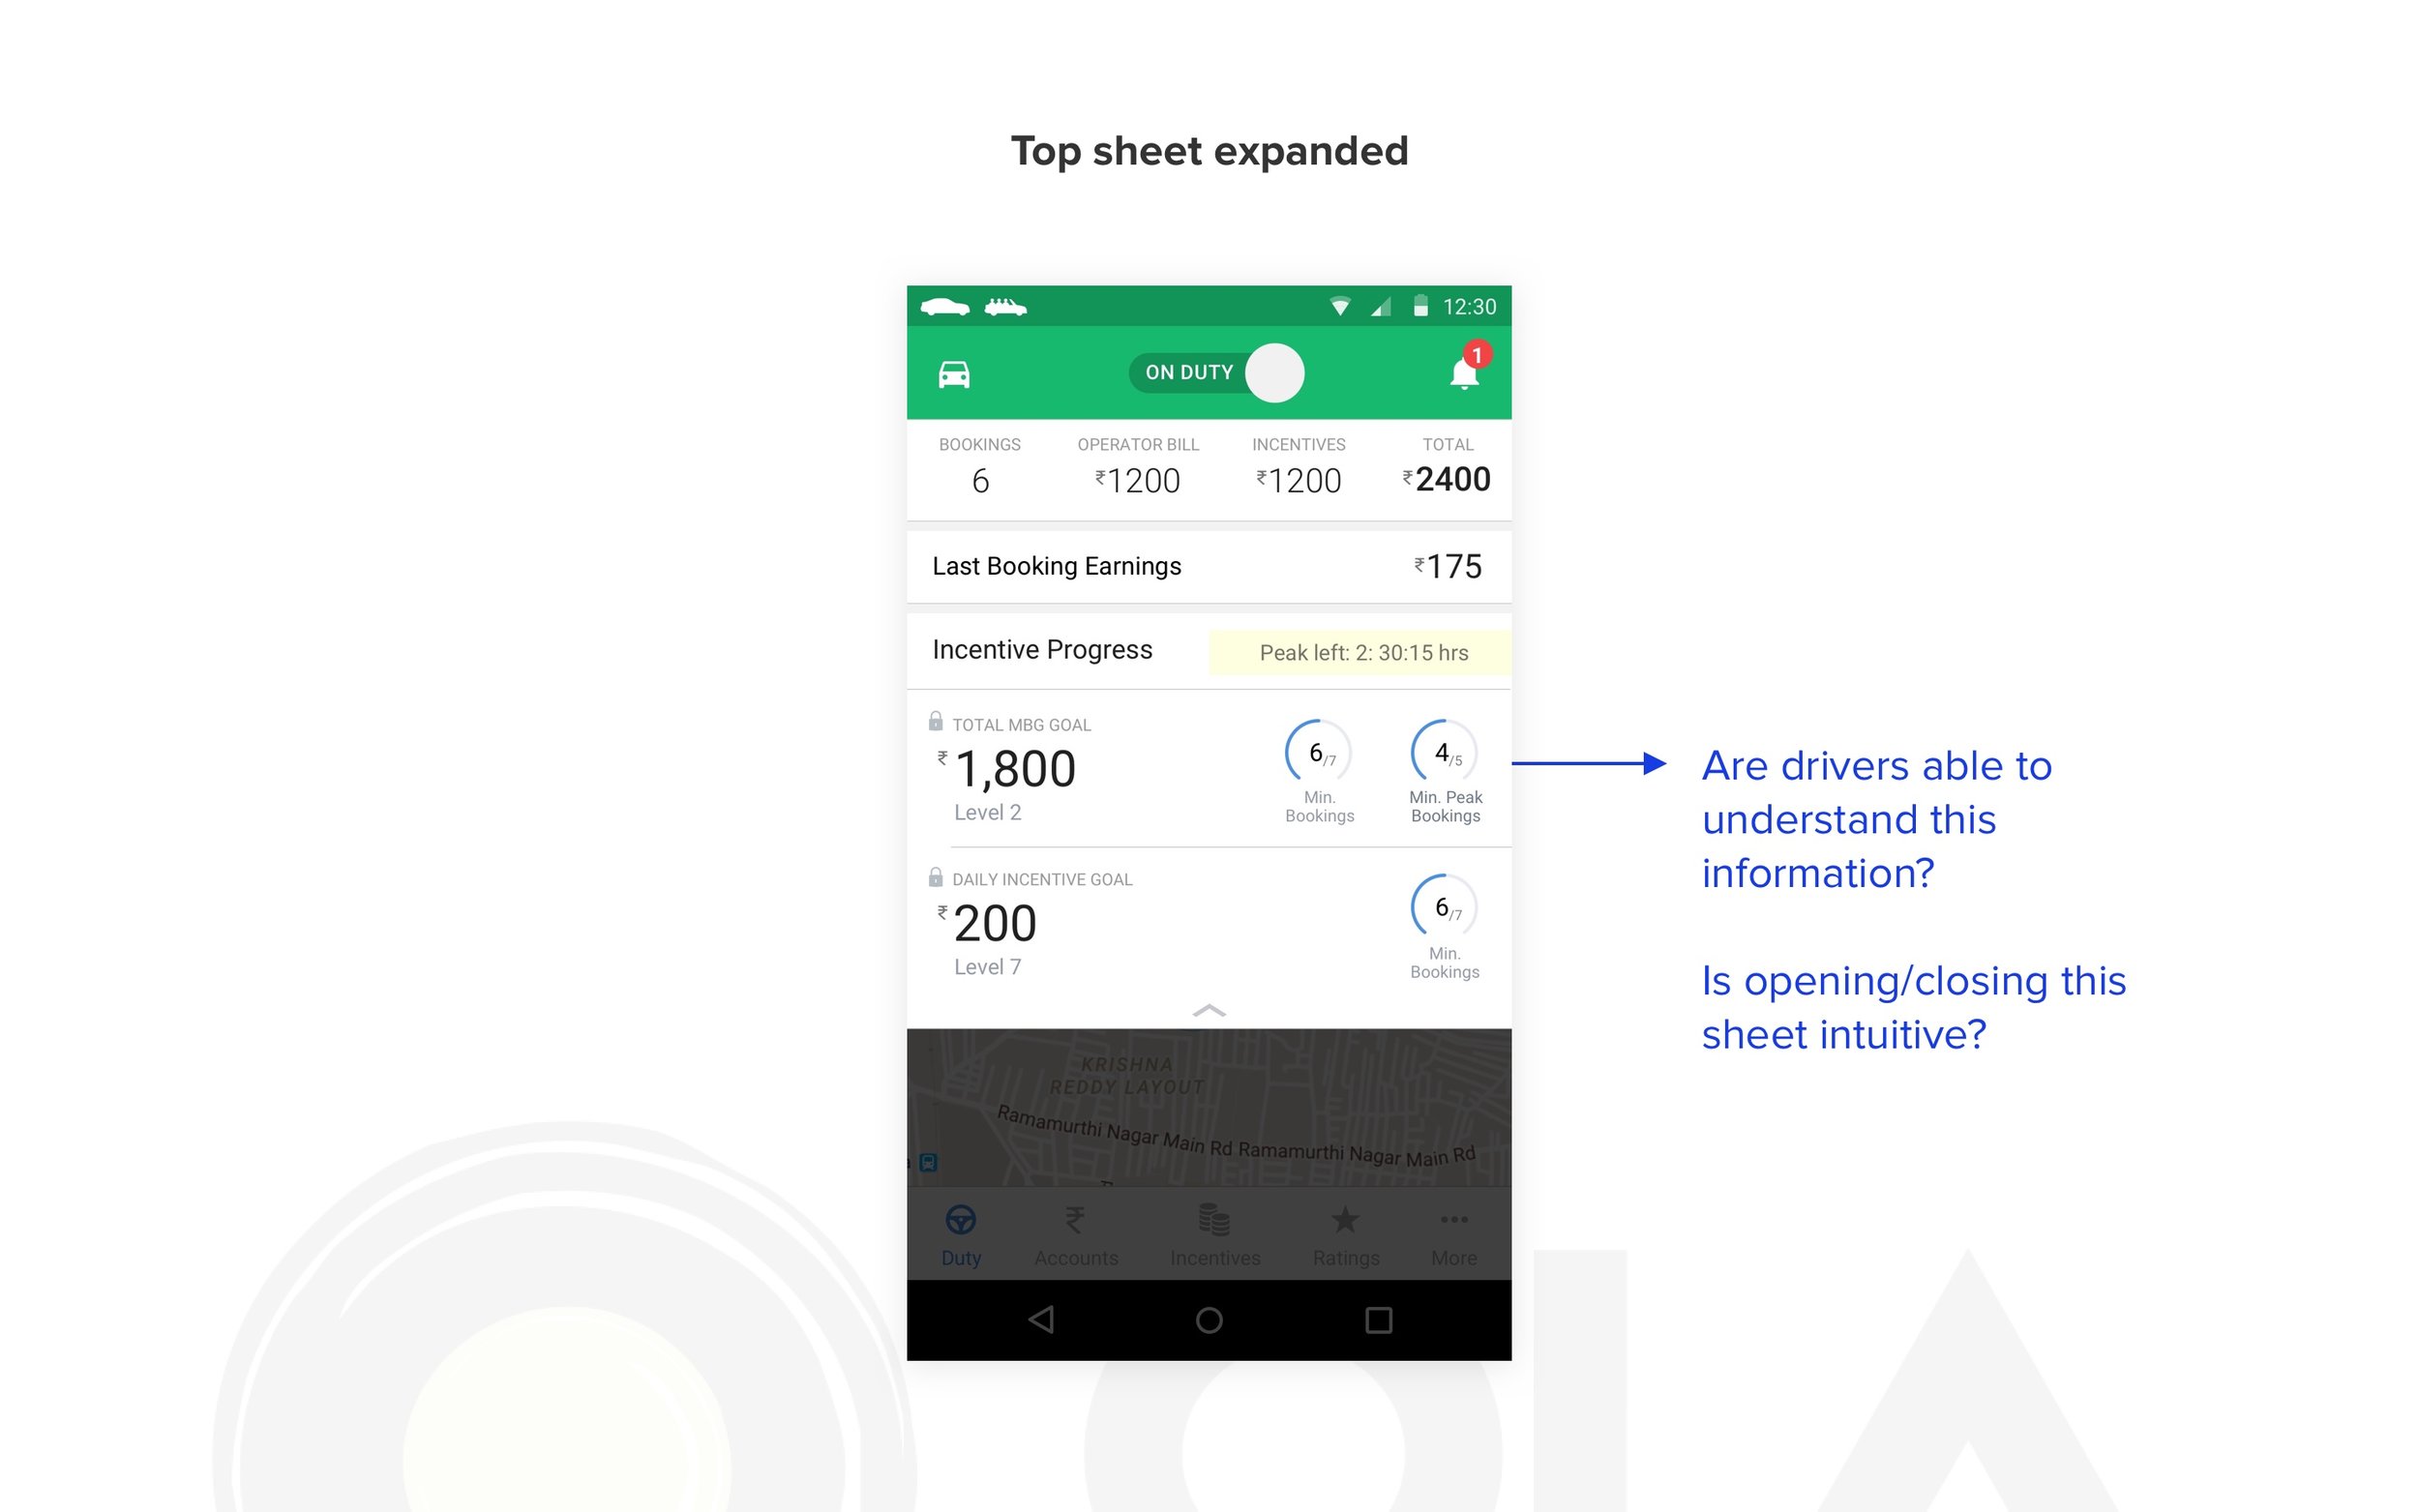Tap the battery icon in the status bar
2419x1512 pixels.
[x=1420, y=306]
